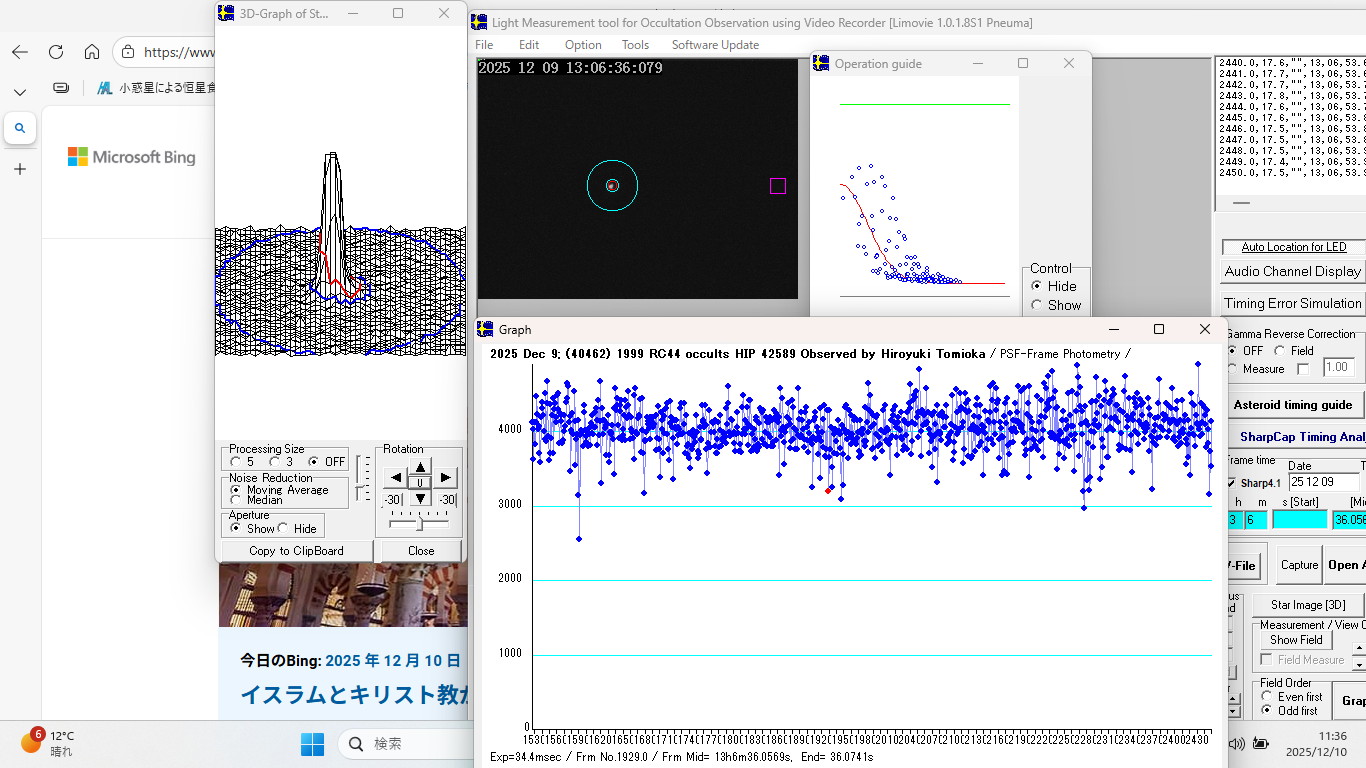Open new vertical tab with plus icon

click(20, 169)
